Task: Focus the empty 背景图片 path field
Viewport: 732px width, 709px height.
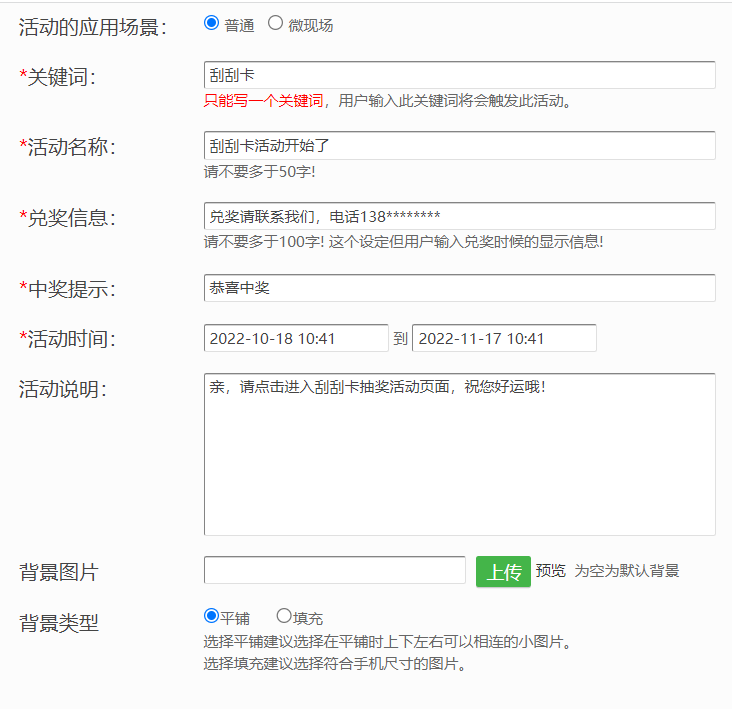Action: (x=334, y=571)
